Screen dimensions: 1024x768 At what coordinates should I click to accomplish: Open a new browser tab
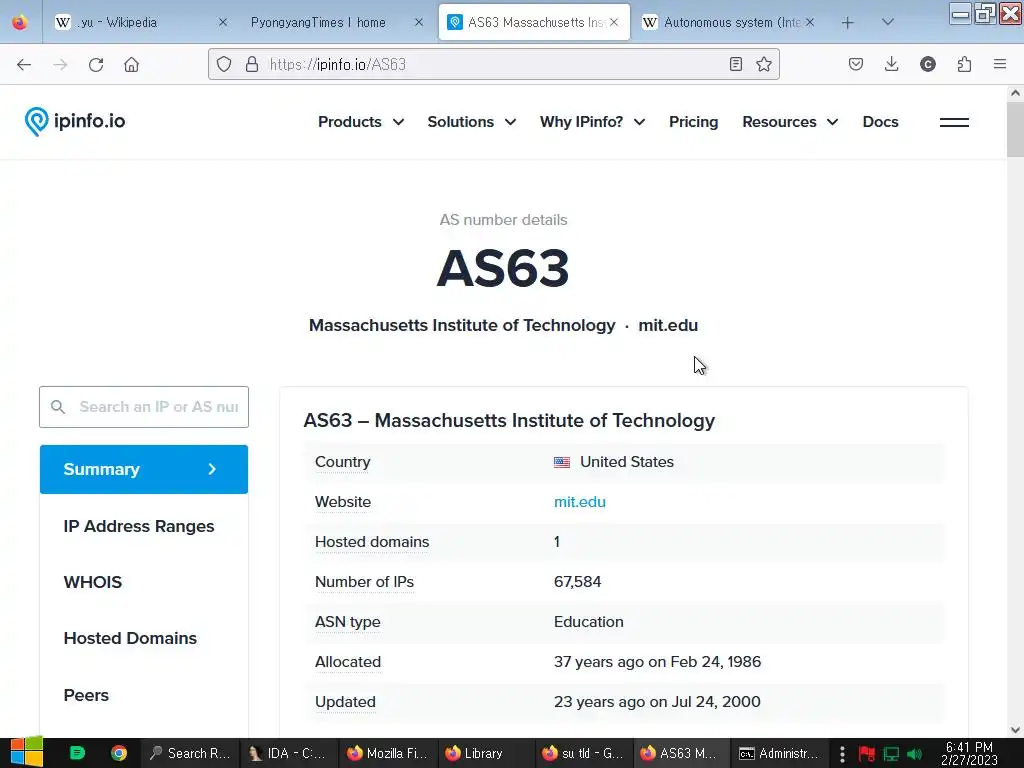coord(848,23)
